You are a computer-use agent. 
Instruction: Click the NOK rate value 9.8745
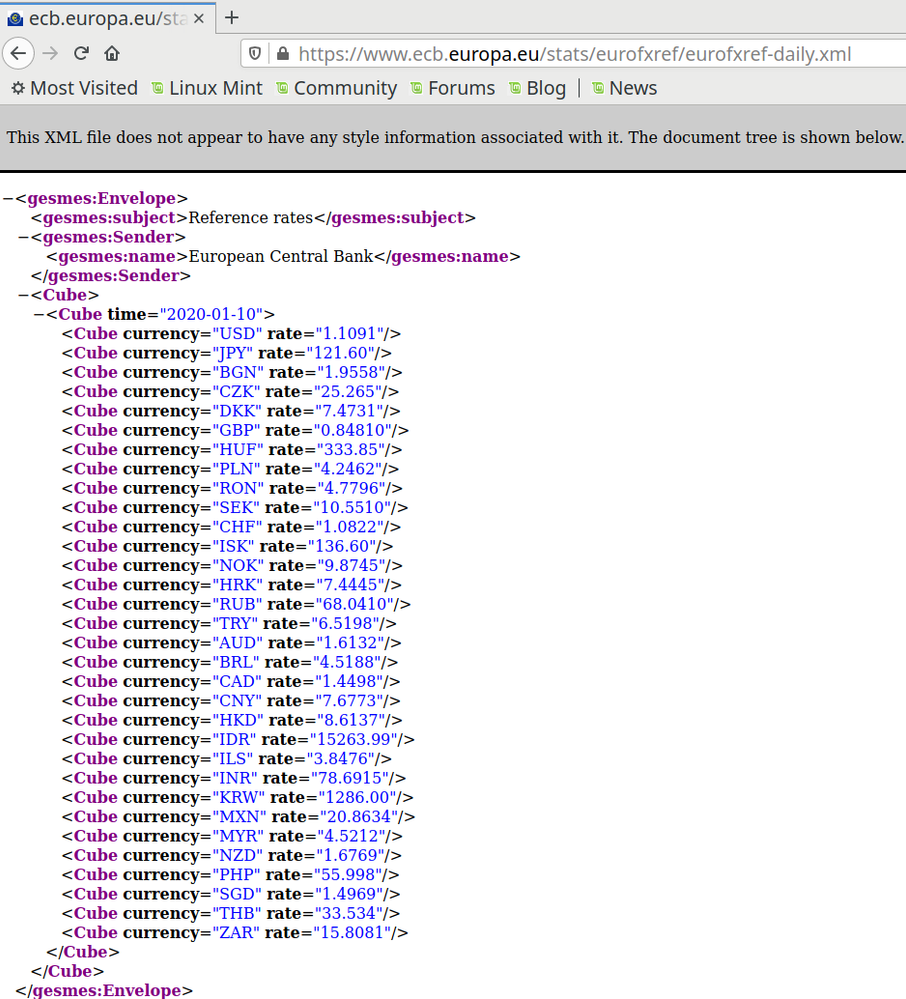[352, 566]
